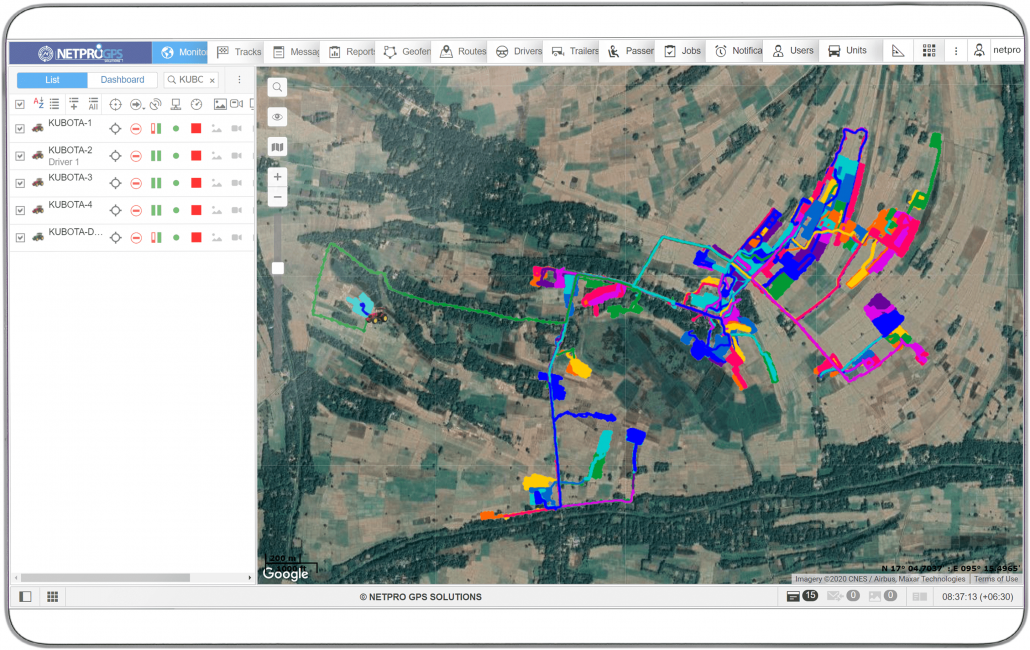
Task: Open the events registrar icon for KUBOTA-2
Action: pyautogui.click(x=196, y=156)
